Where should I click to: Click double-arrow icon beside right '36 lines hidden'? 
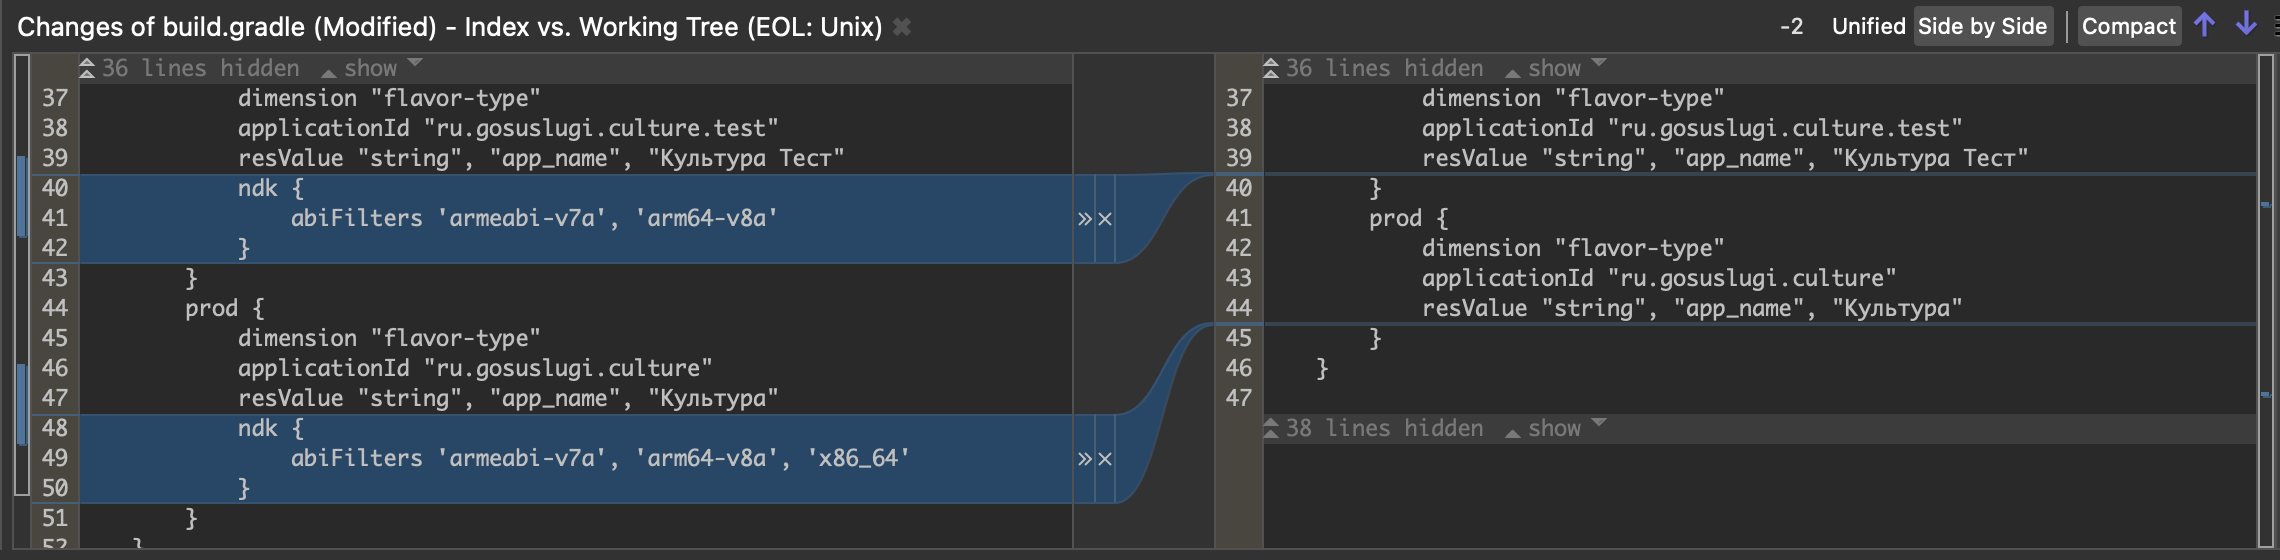(1271, 68)
